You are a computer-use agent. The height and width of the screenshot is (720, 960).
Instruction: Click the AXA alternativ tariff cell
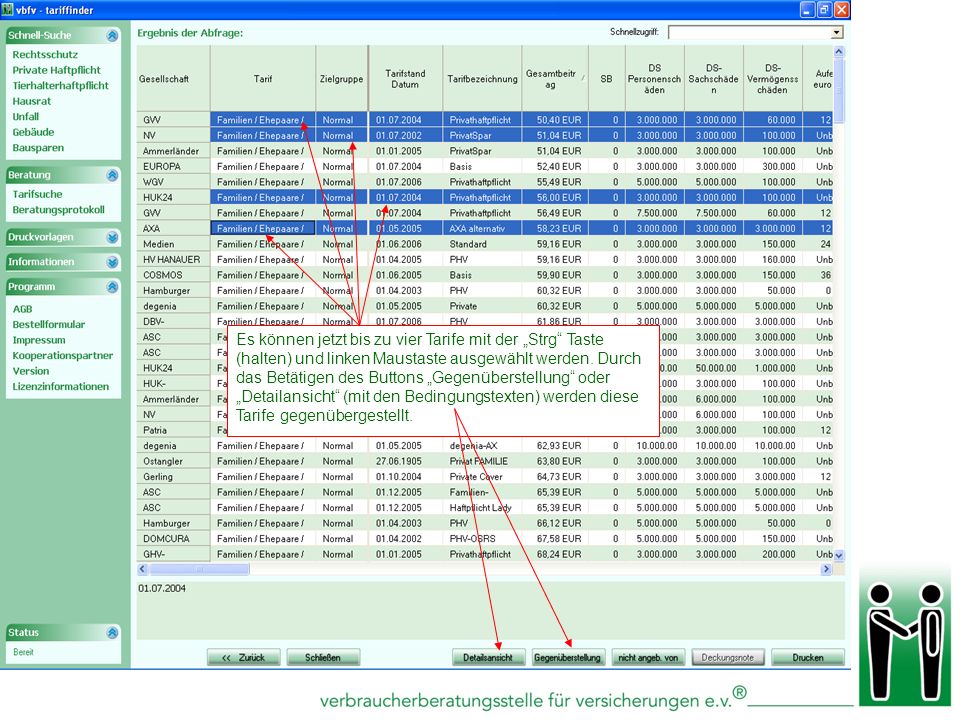[482, 228]
